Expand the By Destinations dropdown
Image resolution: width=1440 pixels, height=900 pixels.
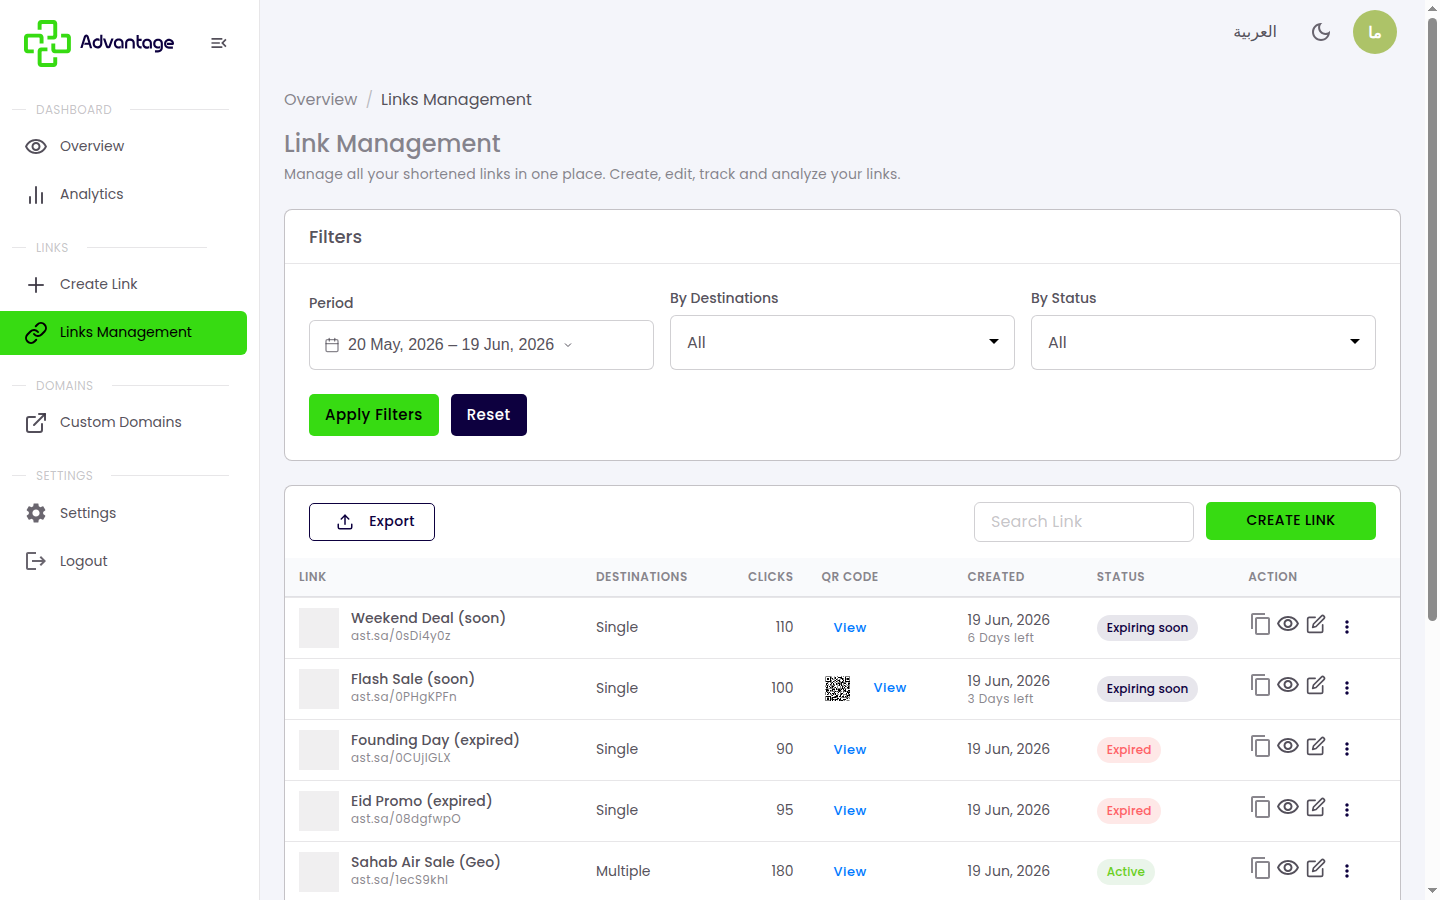tap(842, 343)
